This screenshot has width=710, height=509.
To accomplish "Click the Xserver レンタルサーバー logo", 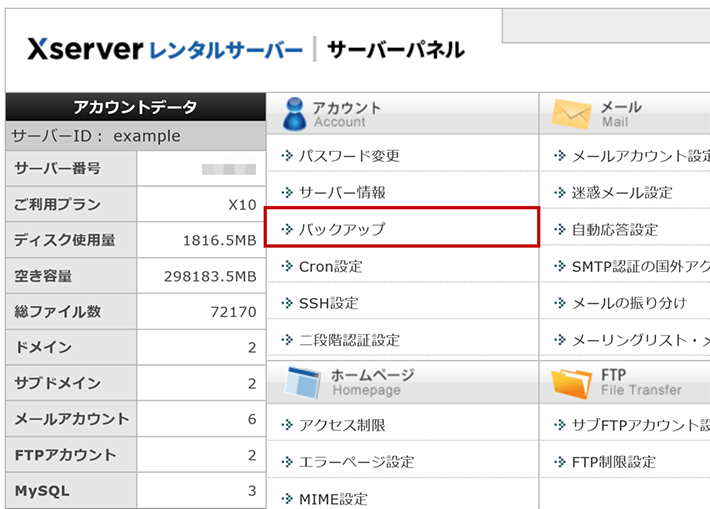I will (x=165, y=49).
